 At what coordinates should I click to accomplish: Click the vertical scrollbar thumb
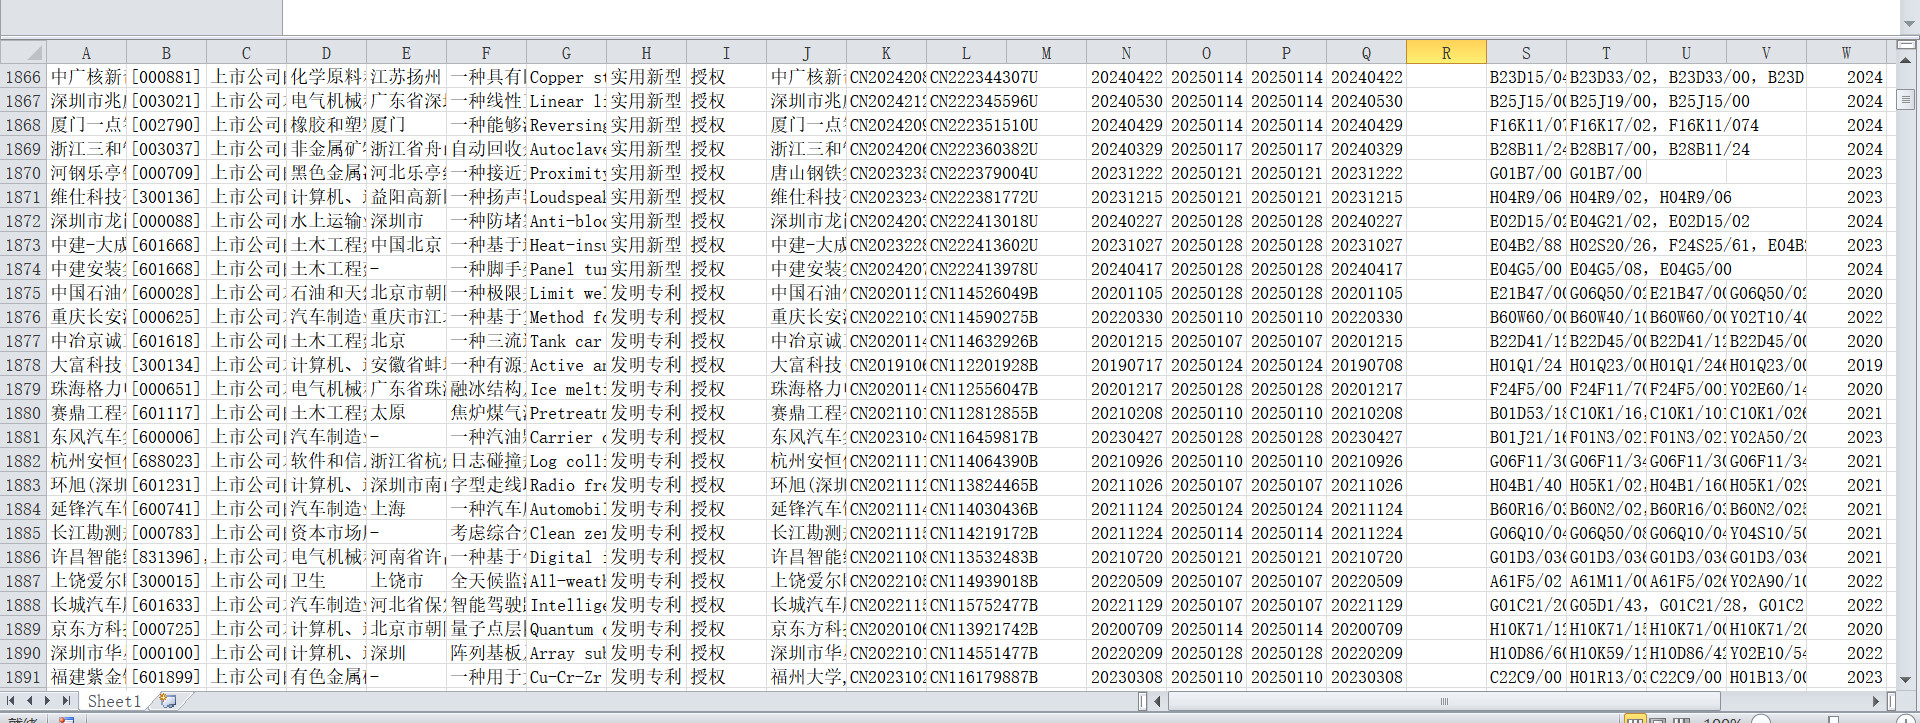[1905, 100]
